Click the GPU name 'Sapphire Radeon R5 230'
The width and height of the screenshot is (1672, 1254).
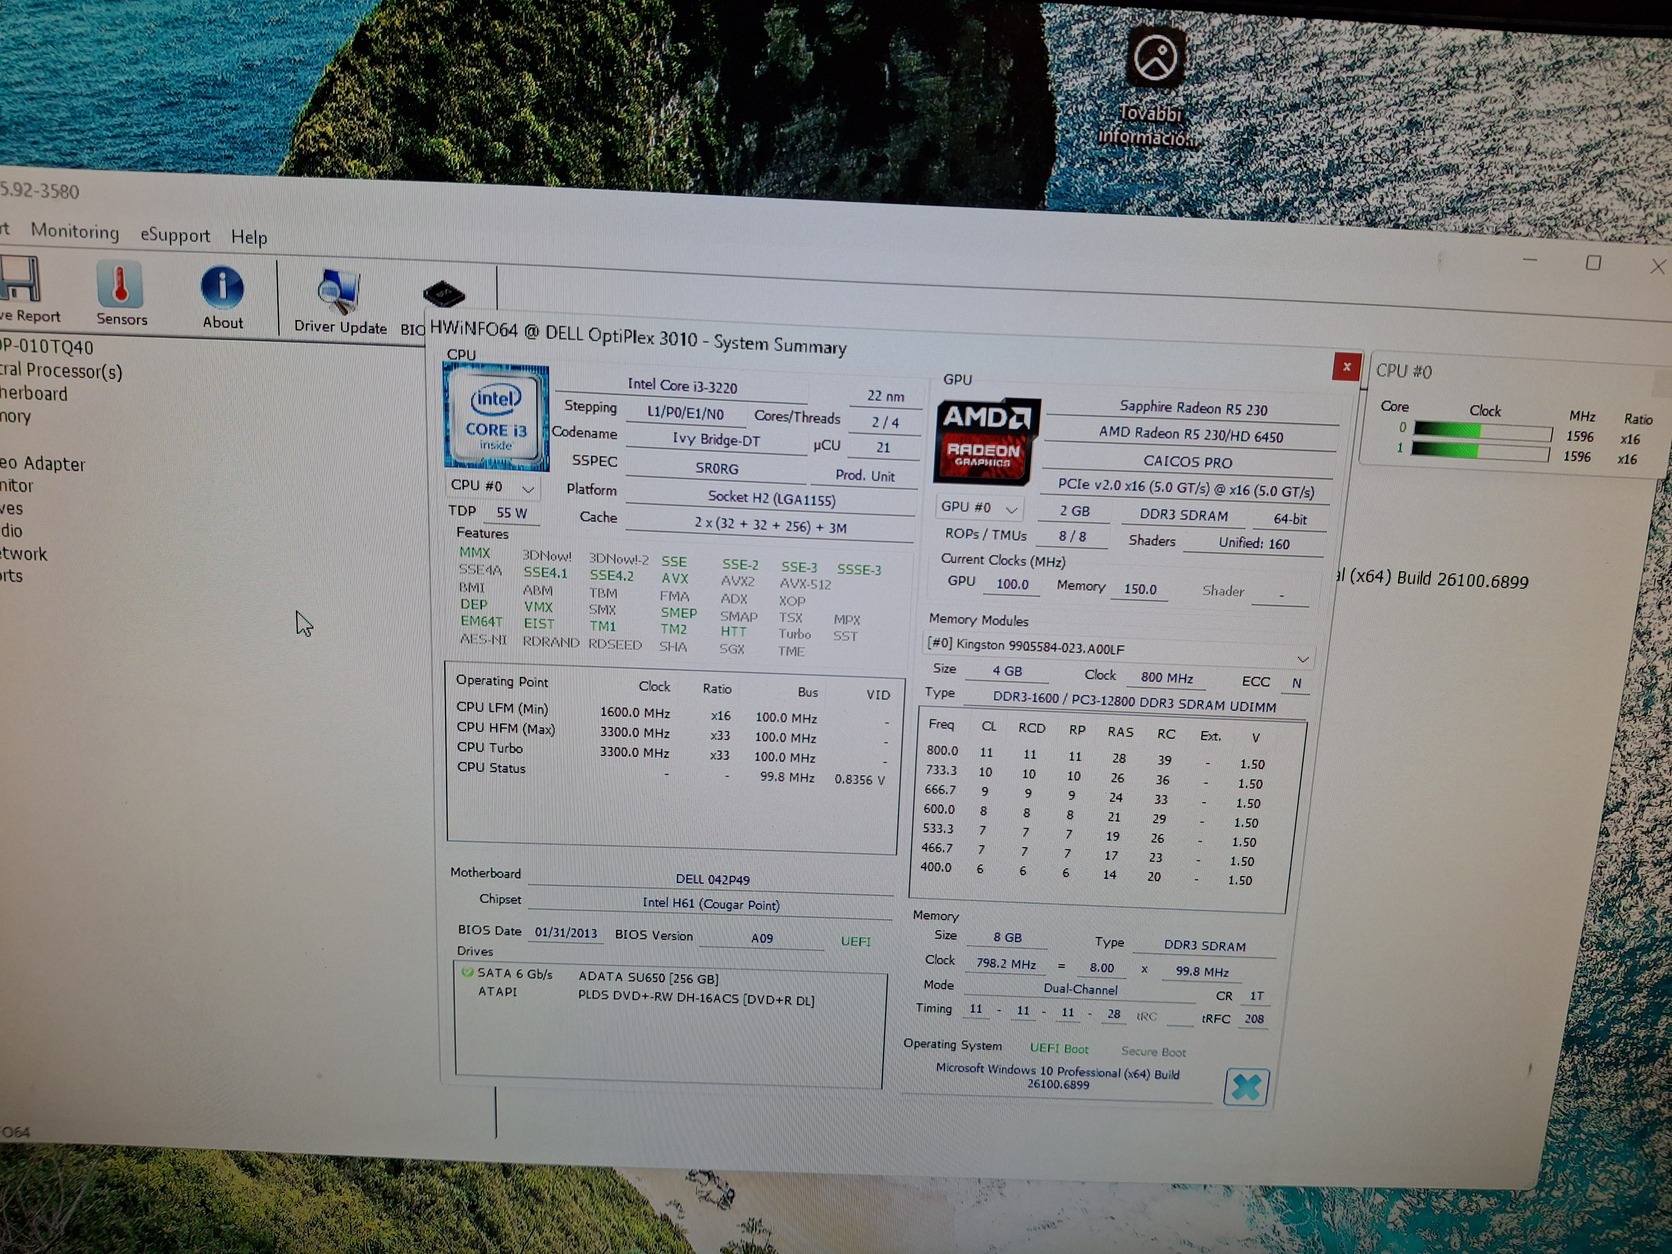1193,408
